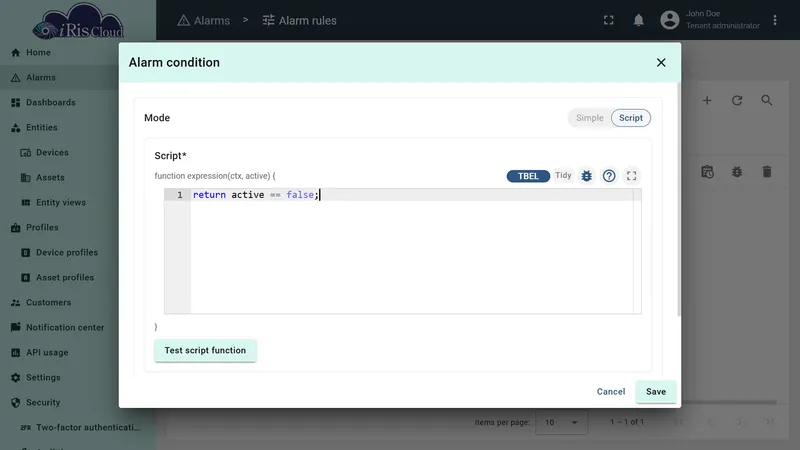Tidy the script code

(563, 176)
